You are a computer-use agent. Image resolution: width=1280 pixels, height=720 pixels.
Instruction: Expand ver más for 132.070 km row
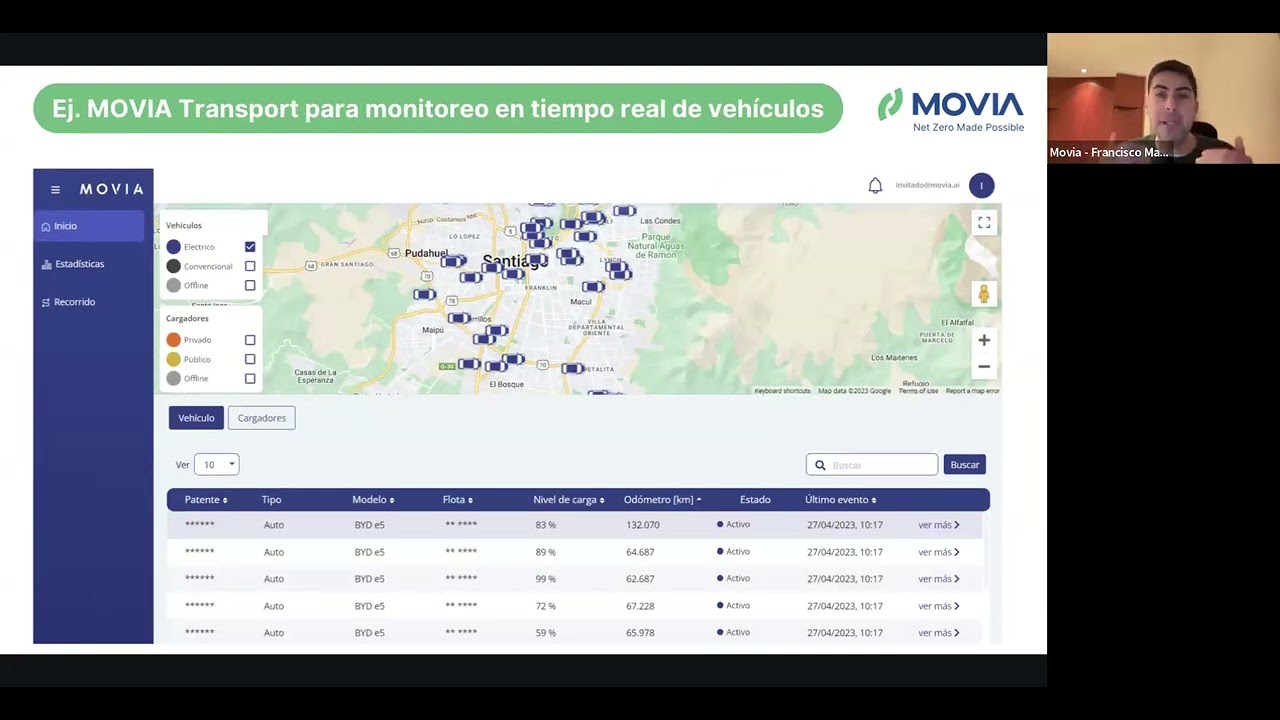939,525
